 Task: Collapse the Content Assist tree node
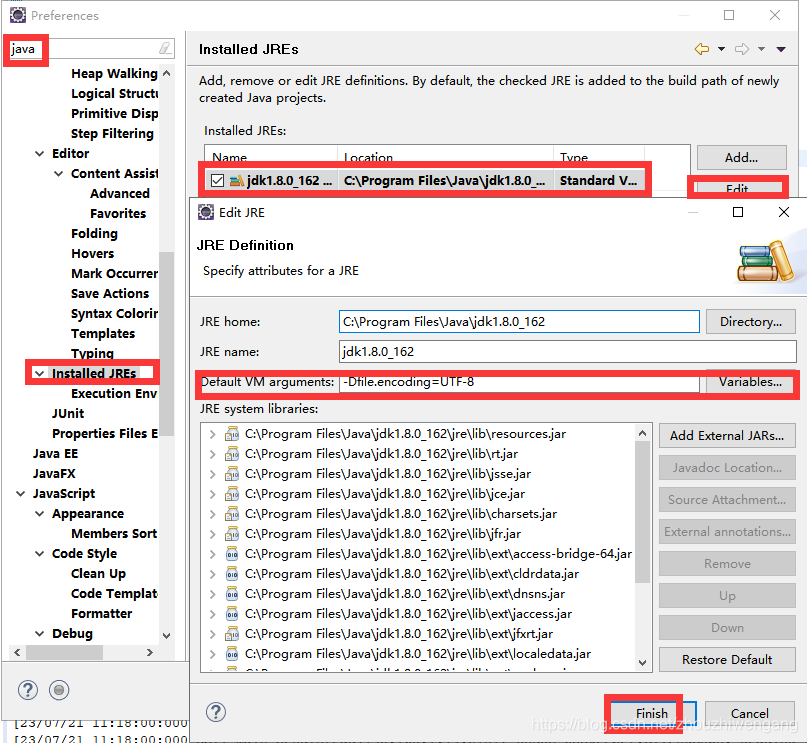point(58,173)
